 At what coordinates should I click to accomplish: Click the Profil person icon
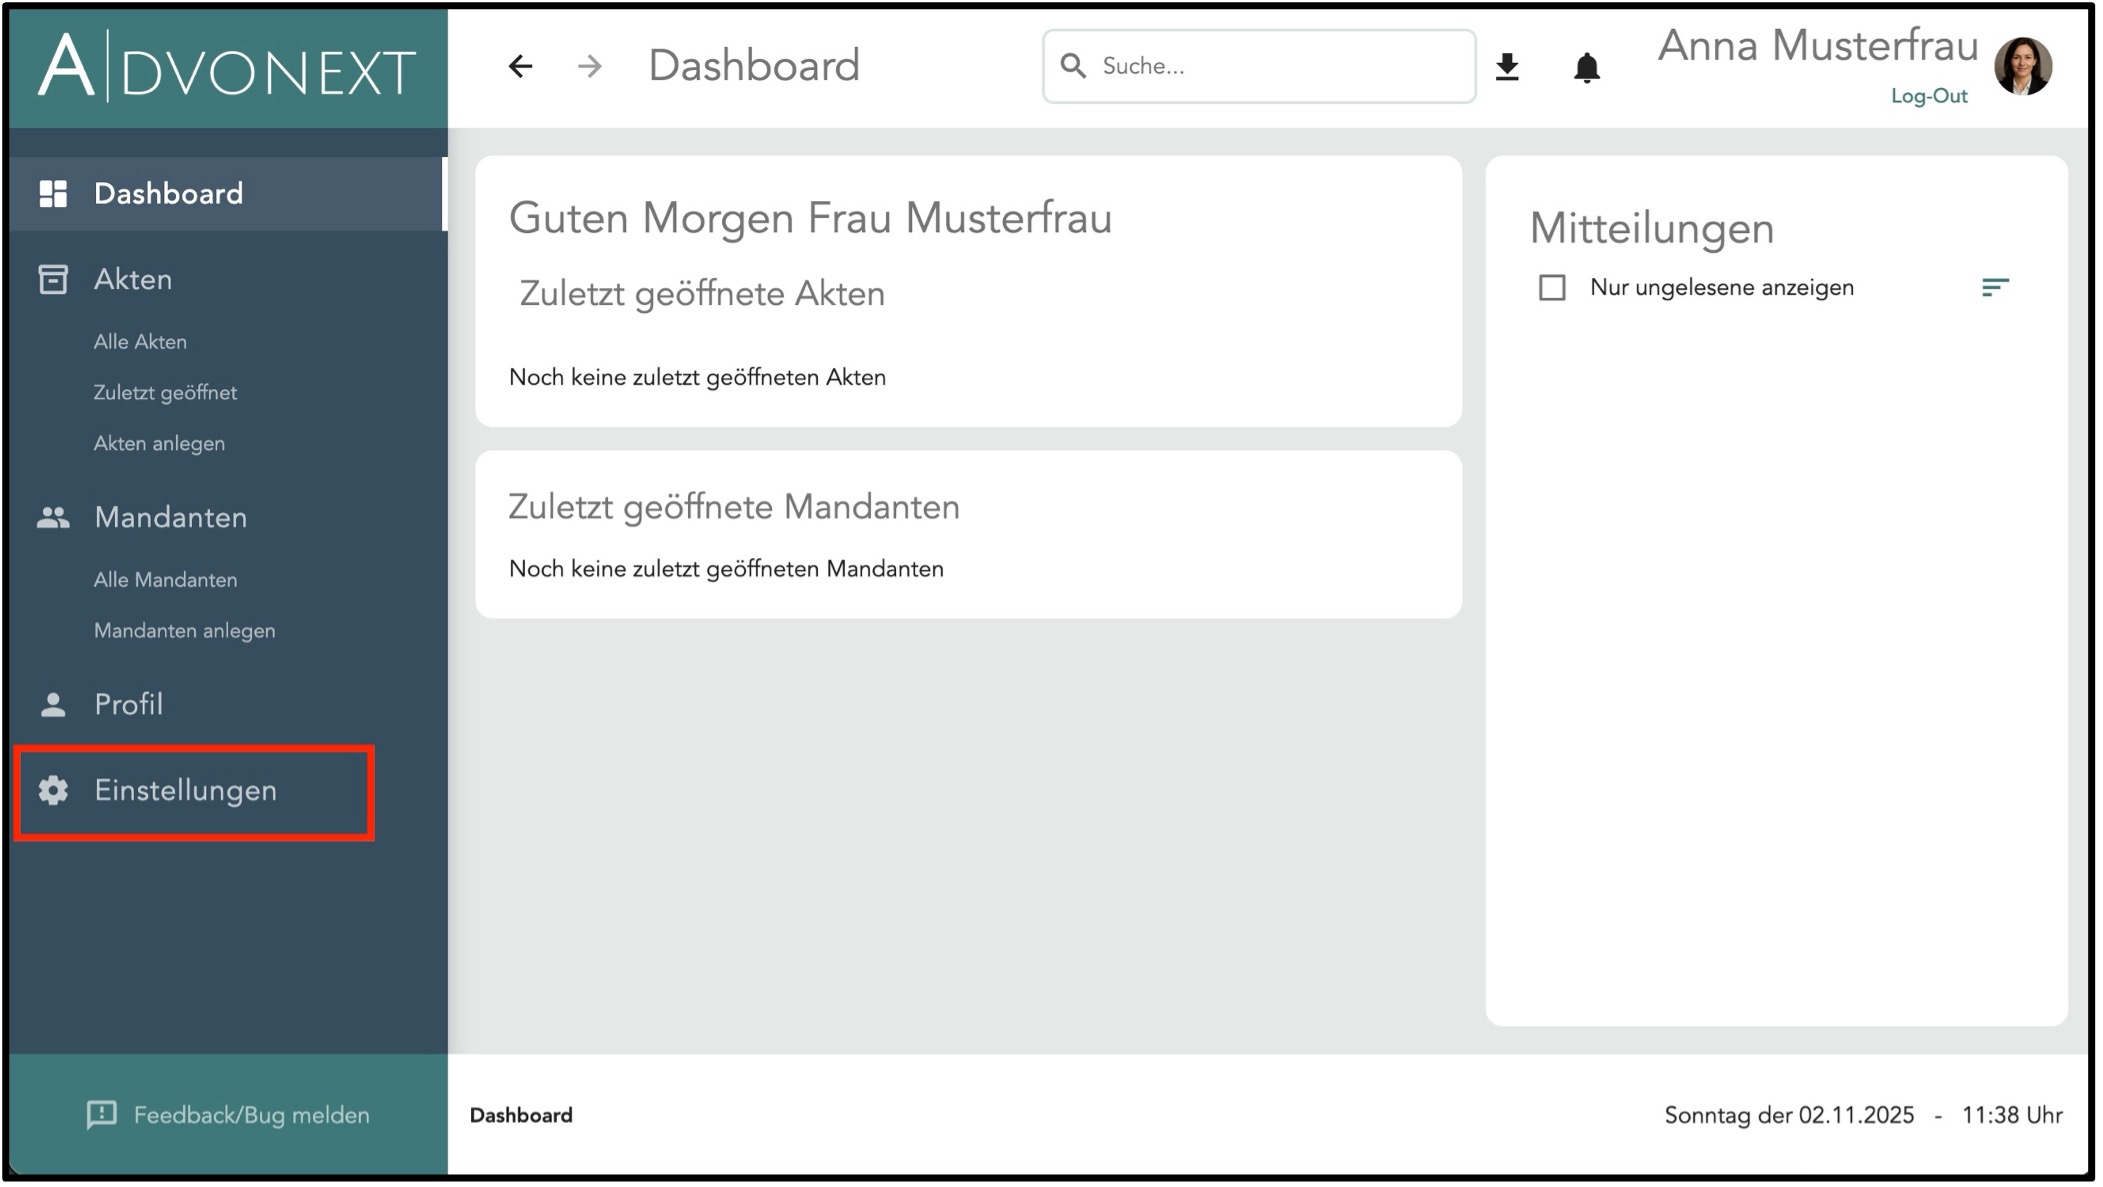coord(53,705)
